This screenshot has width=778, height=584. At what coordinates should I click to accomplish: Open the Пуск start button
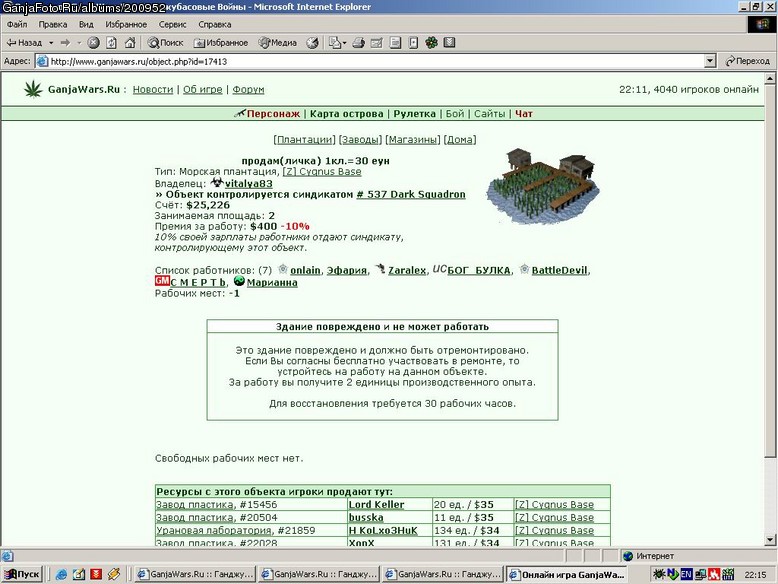[22, 575]
